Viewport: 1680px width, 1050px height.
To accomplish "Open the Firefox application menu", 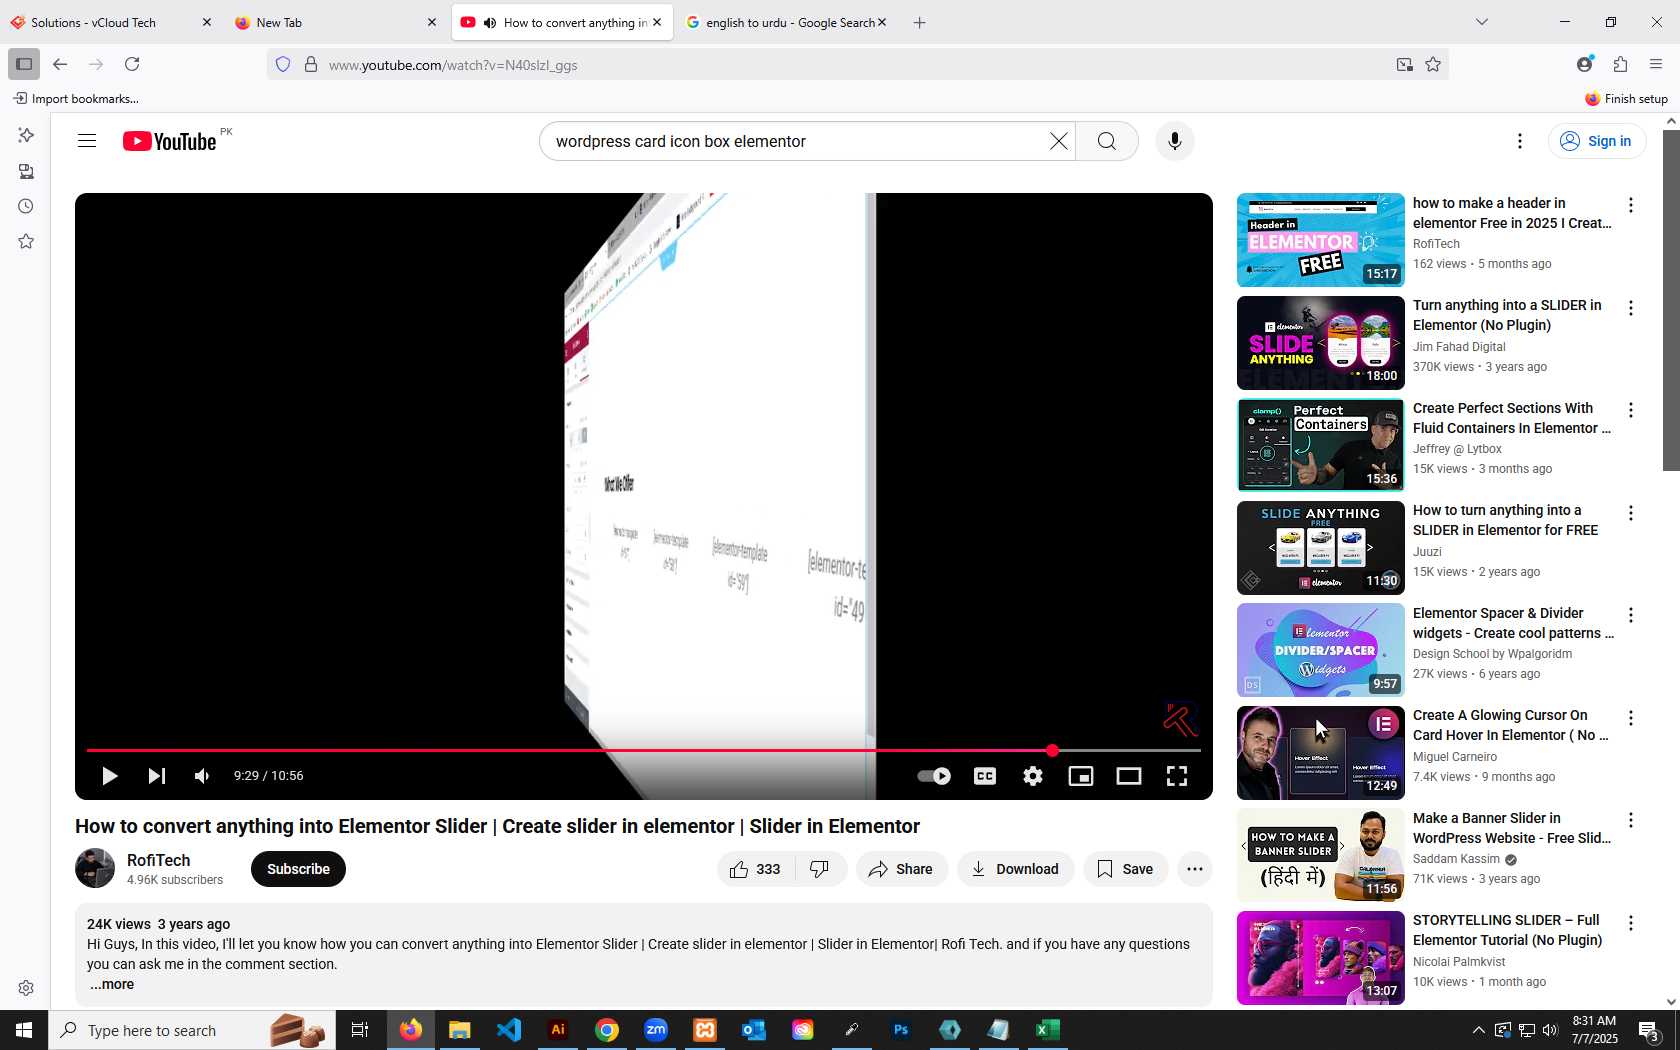I will click(1656, 64).
